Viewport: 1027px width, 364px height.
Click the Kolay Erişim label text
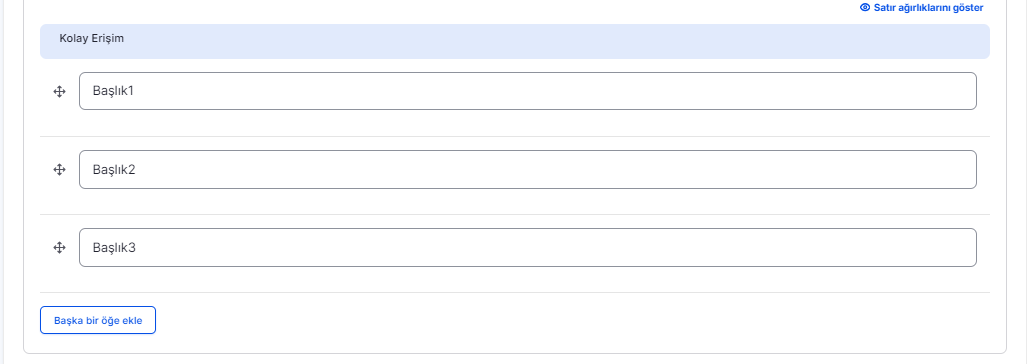92,38
